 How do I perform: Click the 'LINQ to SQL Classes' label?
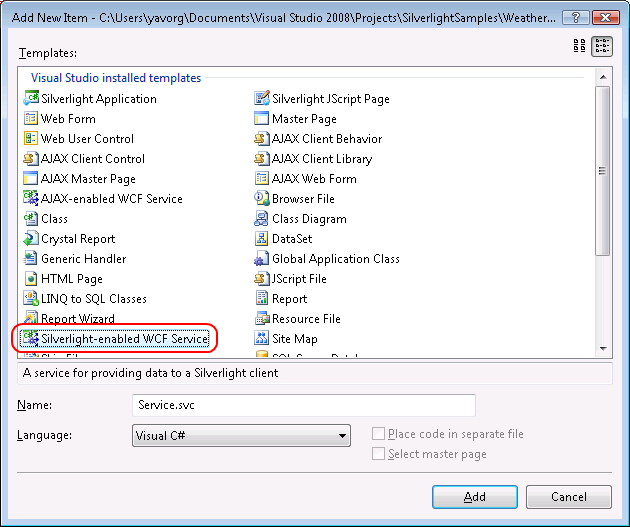[94, 298]
